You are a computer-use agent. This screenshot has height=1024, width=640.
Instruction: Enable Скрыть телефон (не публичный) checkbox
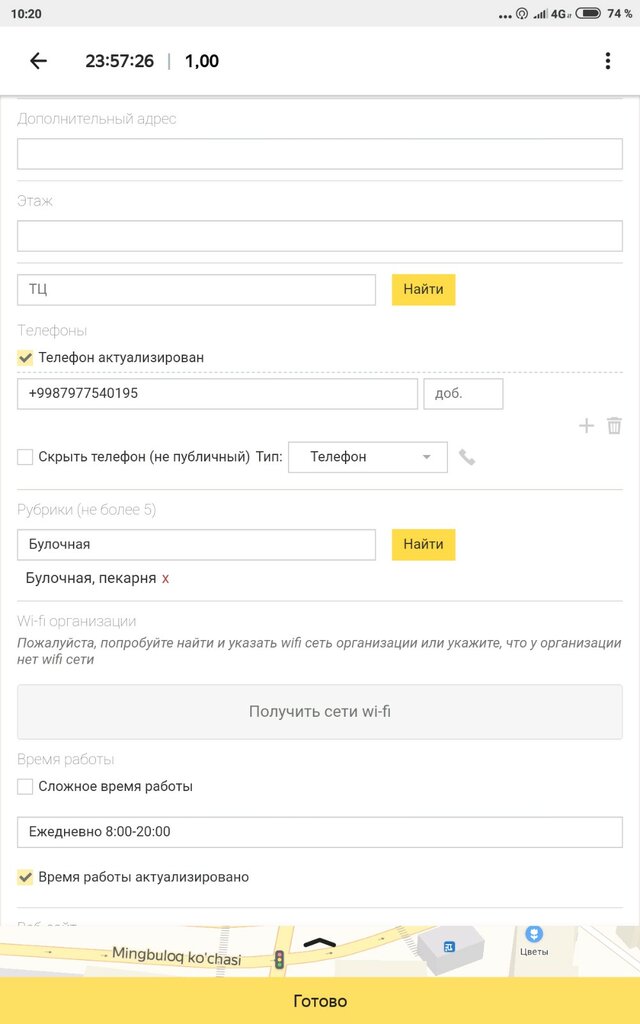tap(26, 457)
